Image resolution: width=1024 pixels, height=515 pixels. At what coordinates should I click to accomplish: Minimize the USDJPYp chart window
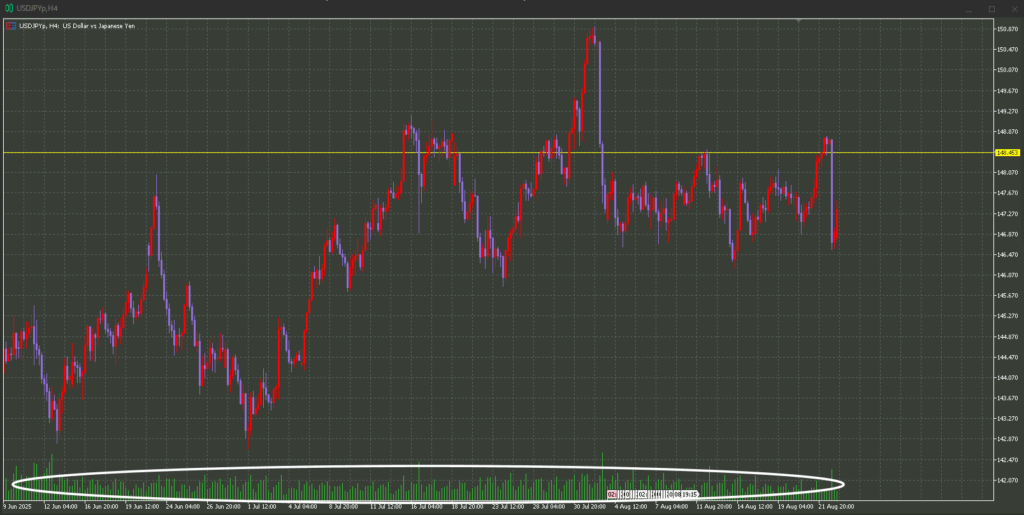968,8
